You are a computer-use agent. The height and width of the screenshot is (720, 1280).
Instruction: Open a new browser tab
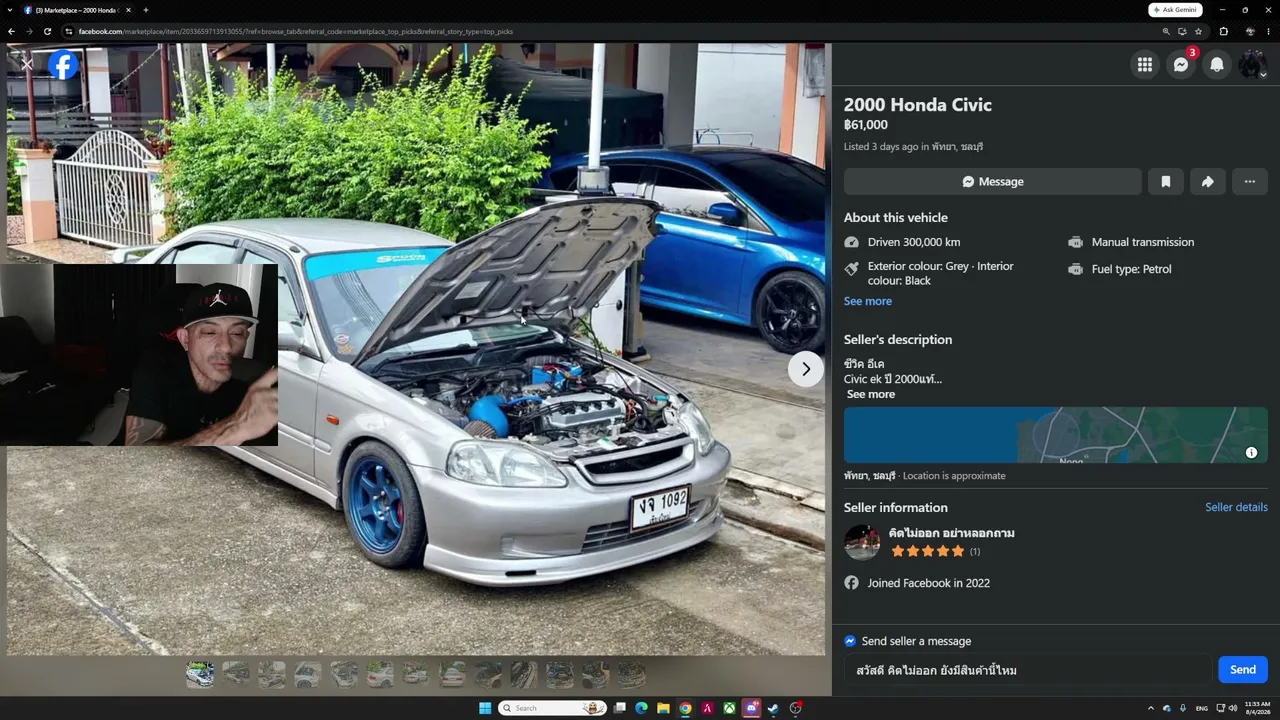(x=146, y=10)
